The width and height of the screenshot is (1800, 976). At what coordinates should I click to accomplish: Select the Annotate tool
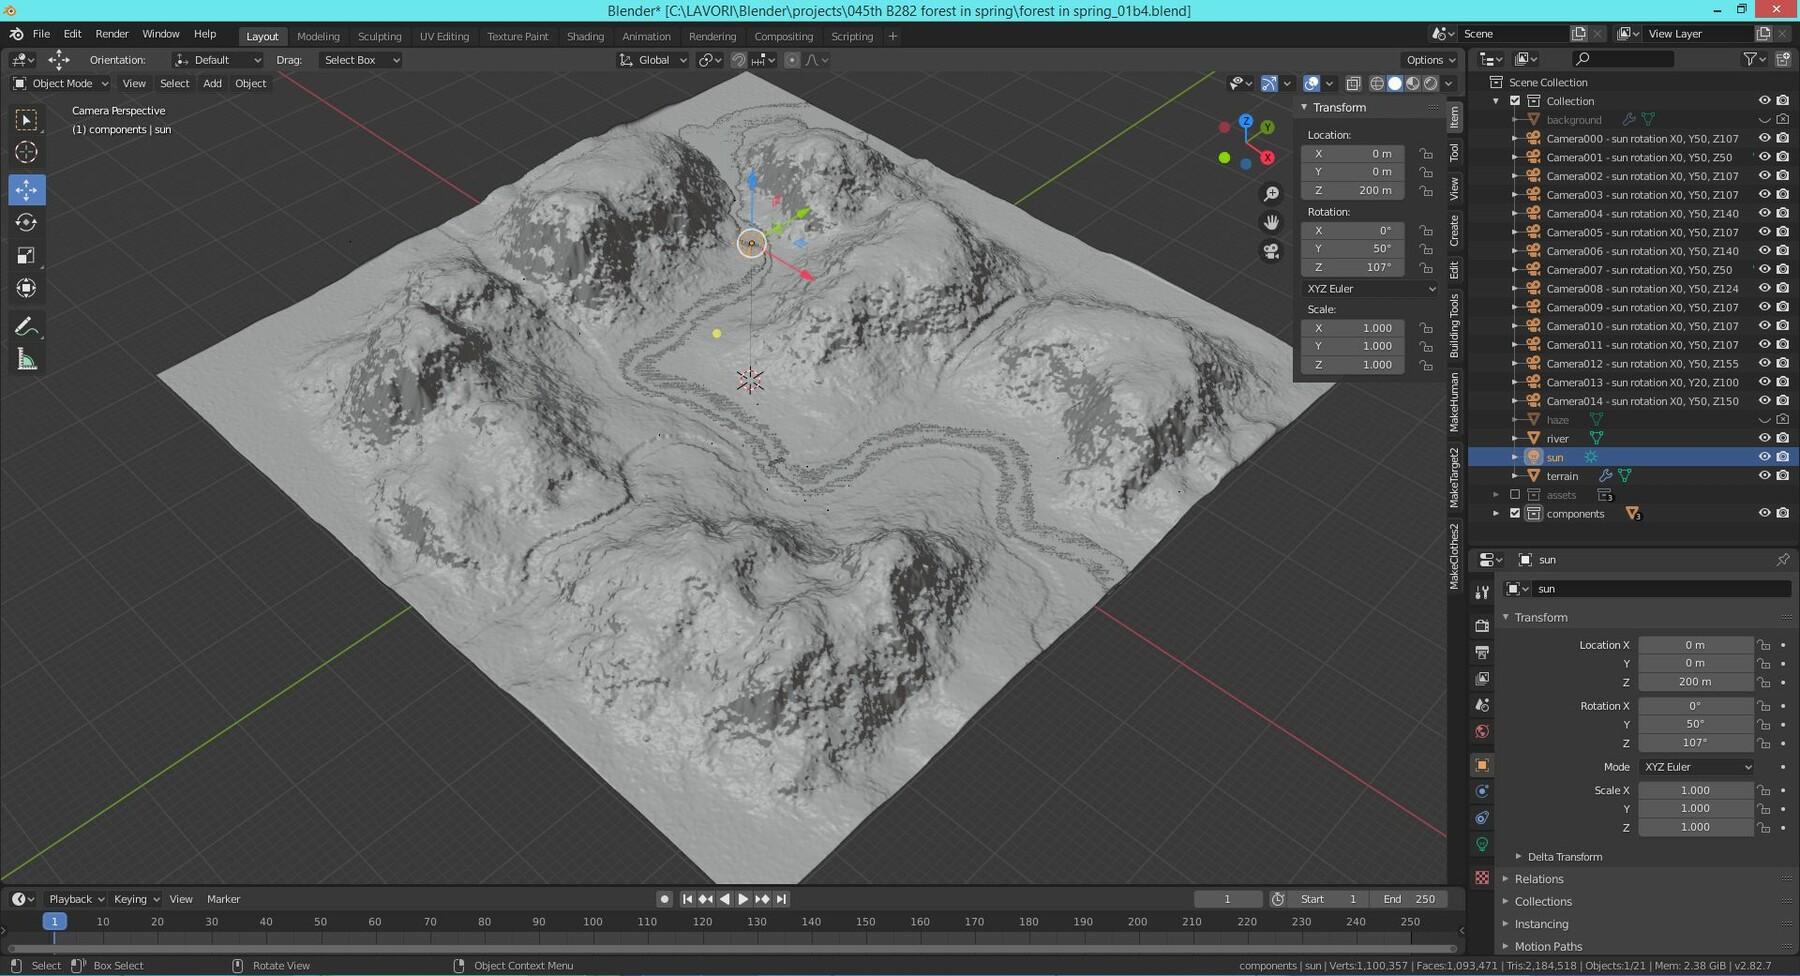click(26, 324)
